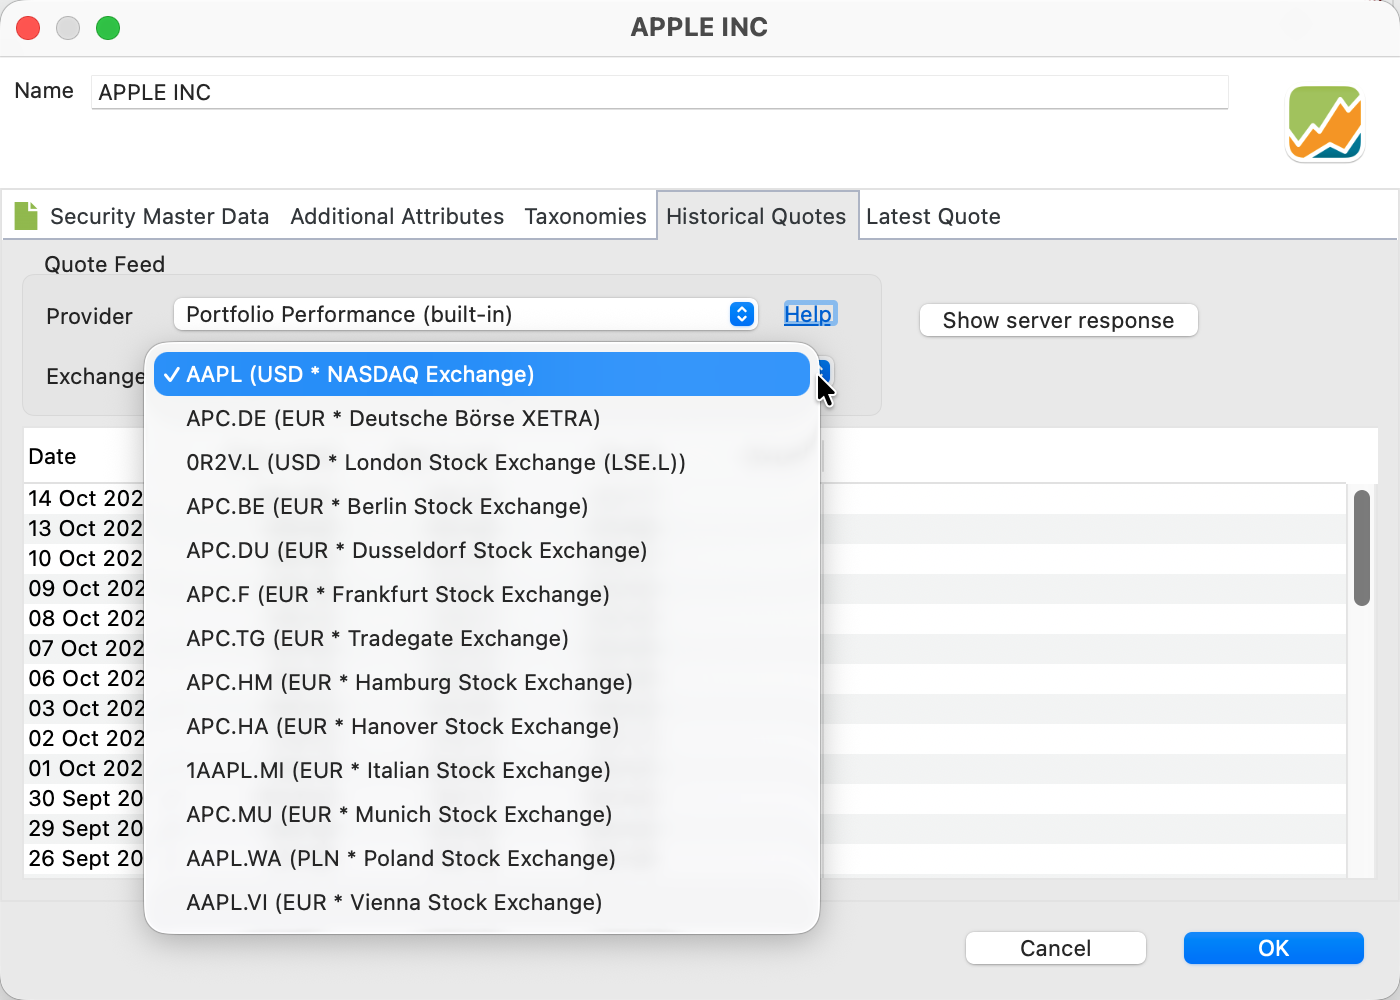
Task: Click the Name input field
Action: (x=658, y=92)
